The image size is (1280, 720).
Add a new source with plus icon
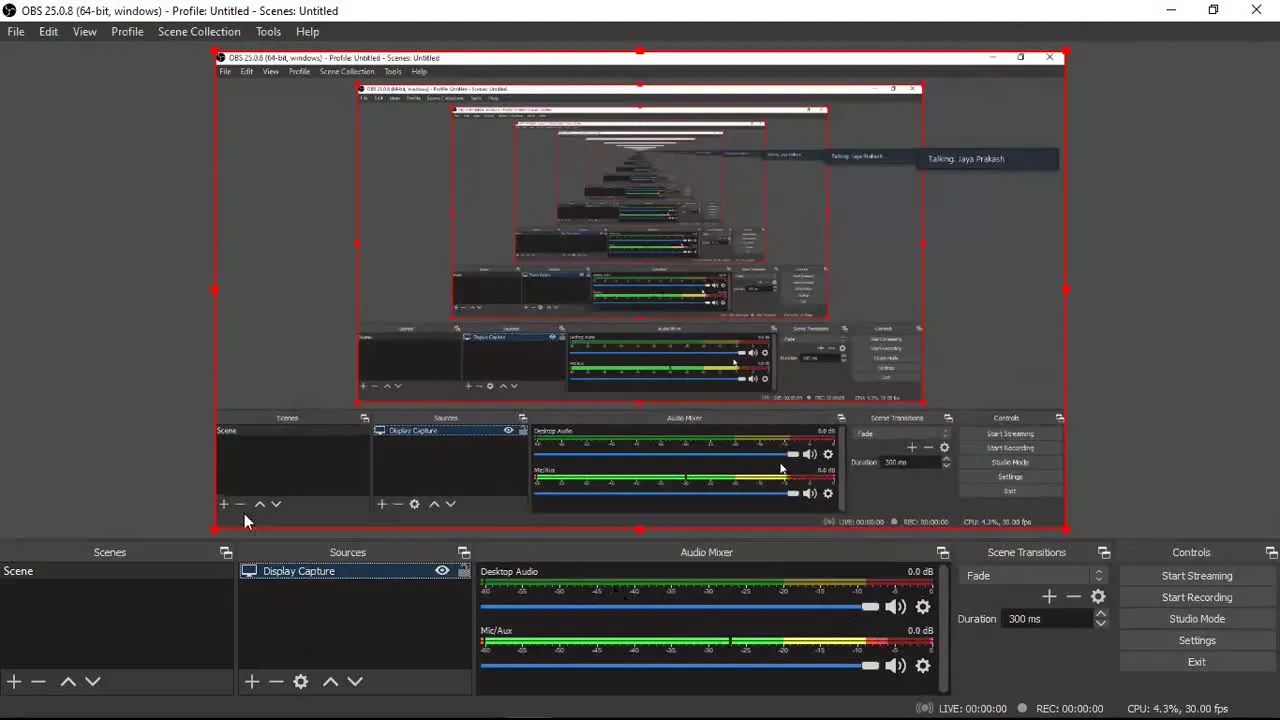pos(252,681)
